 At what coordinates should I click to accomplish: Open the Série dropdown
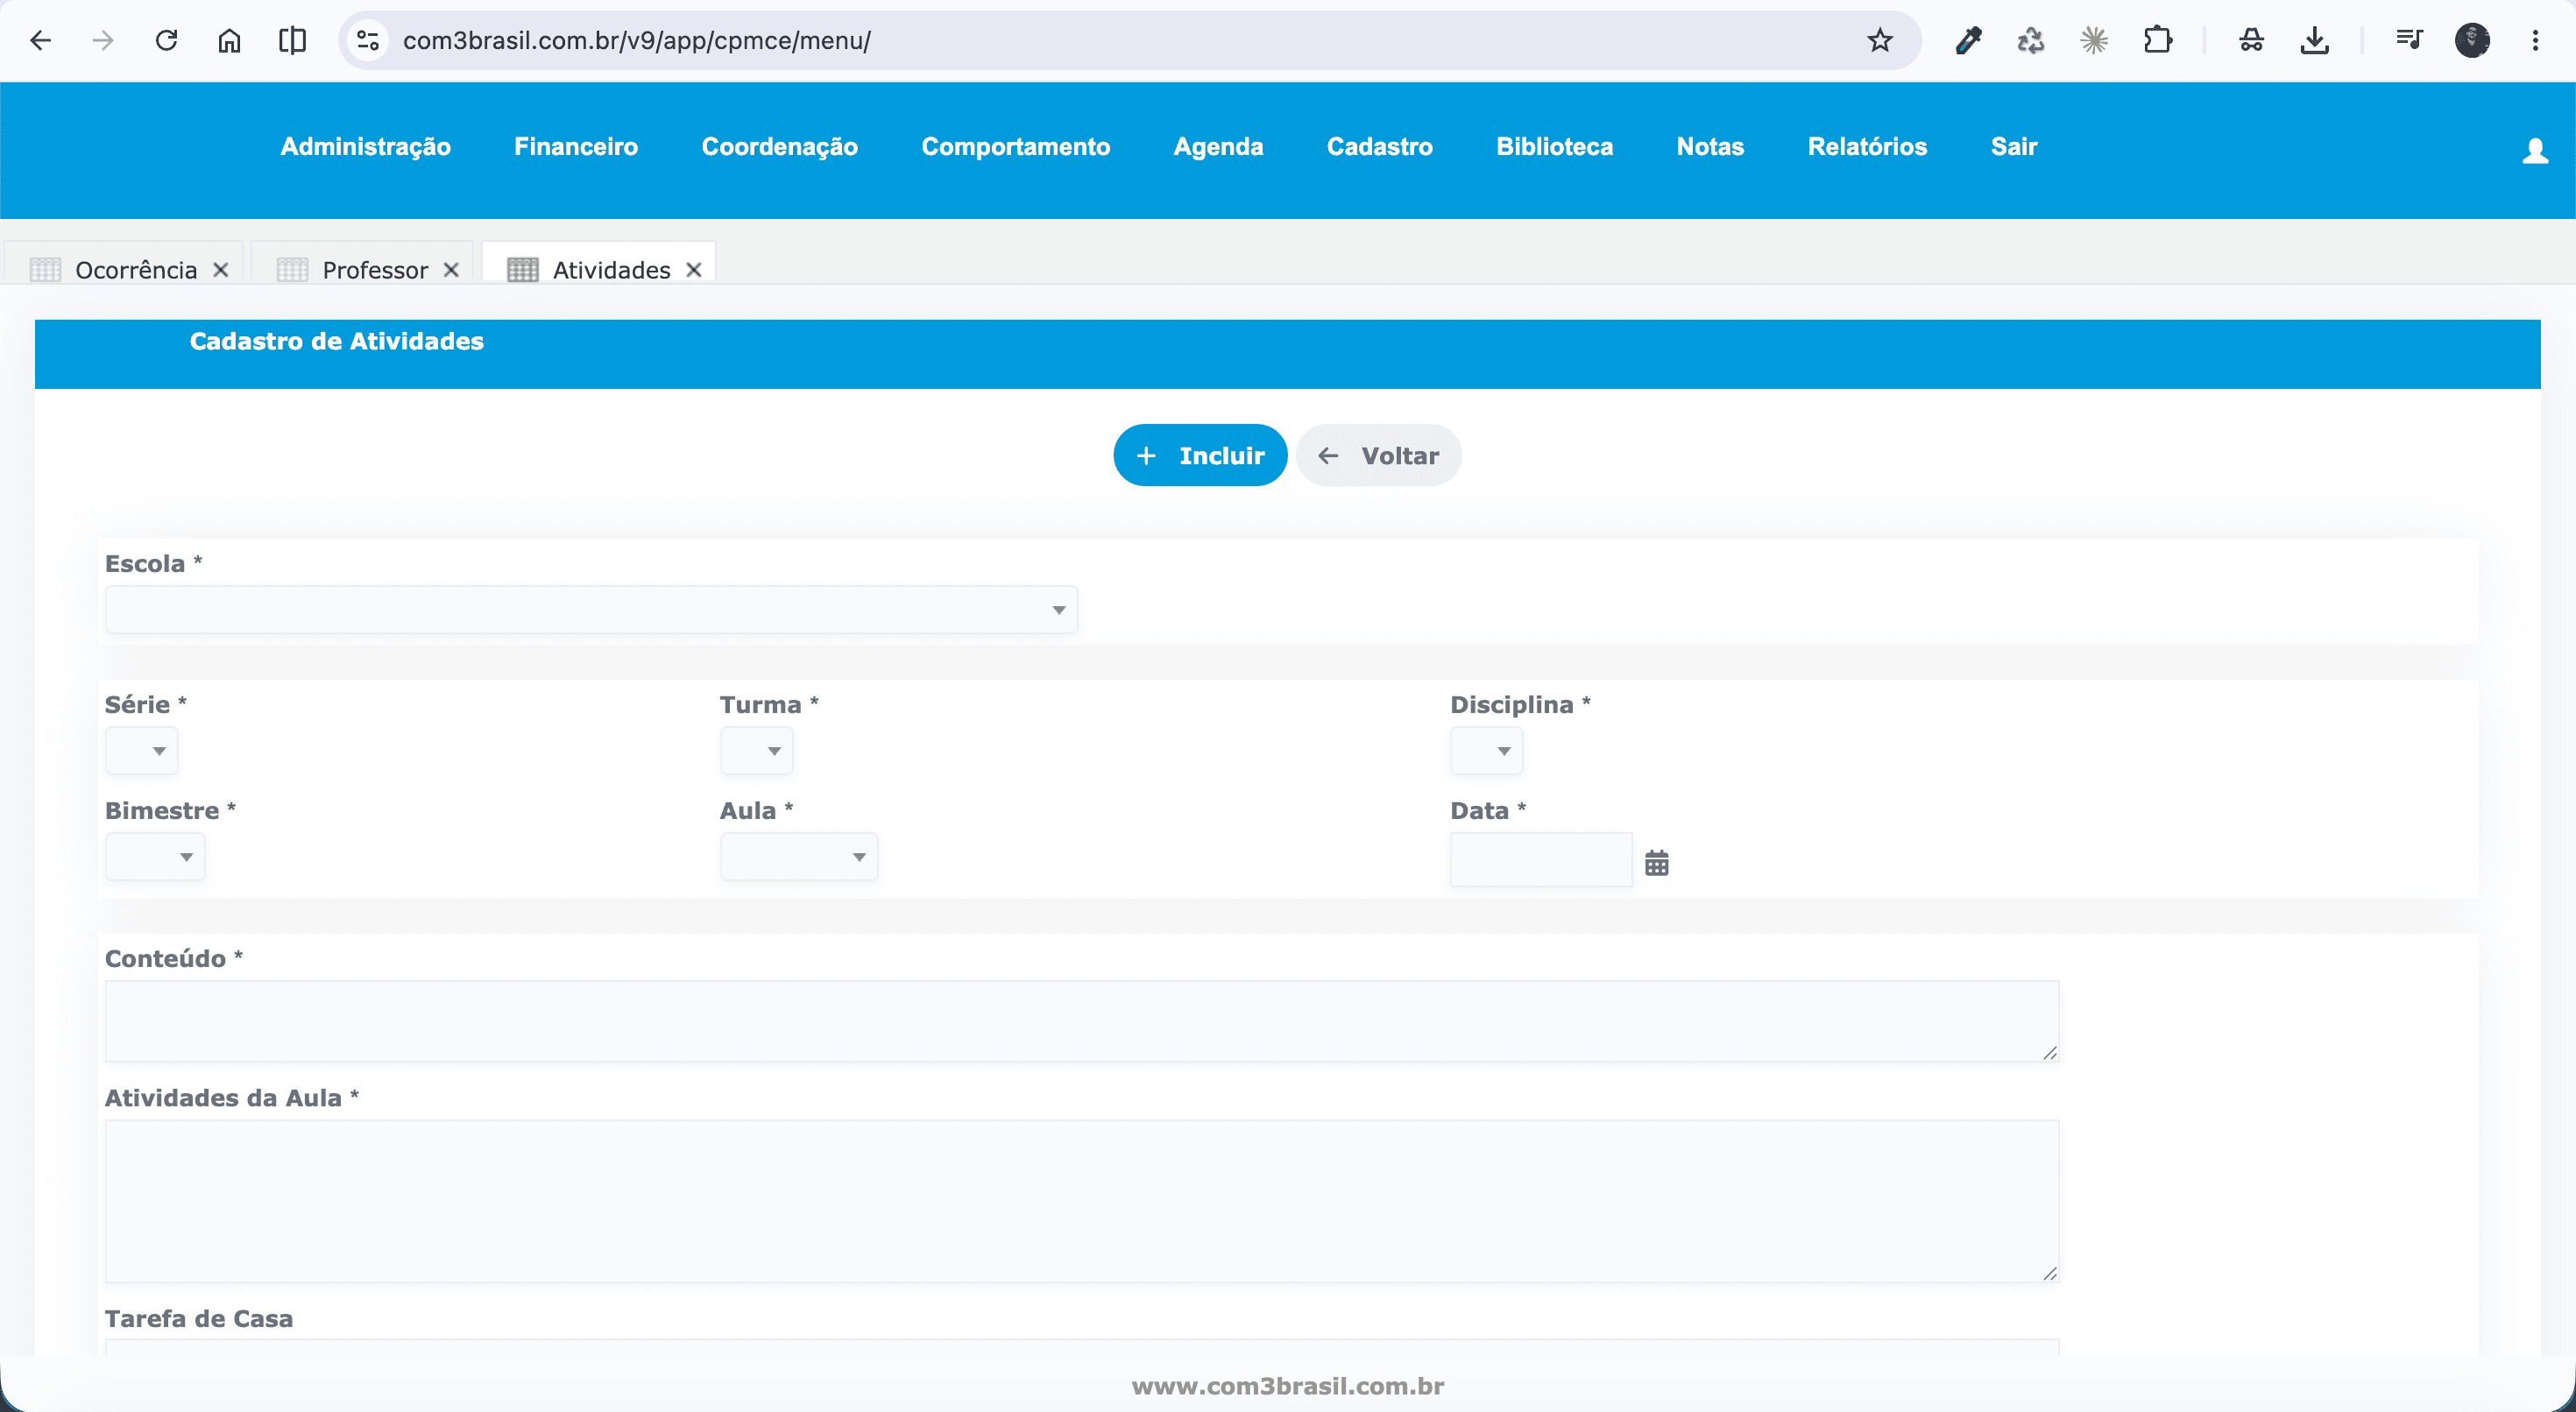[142, 751]
